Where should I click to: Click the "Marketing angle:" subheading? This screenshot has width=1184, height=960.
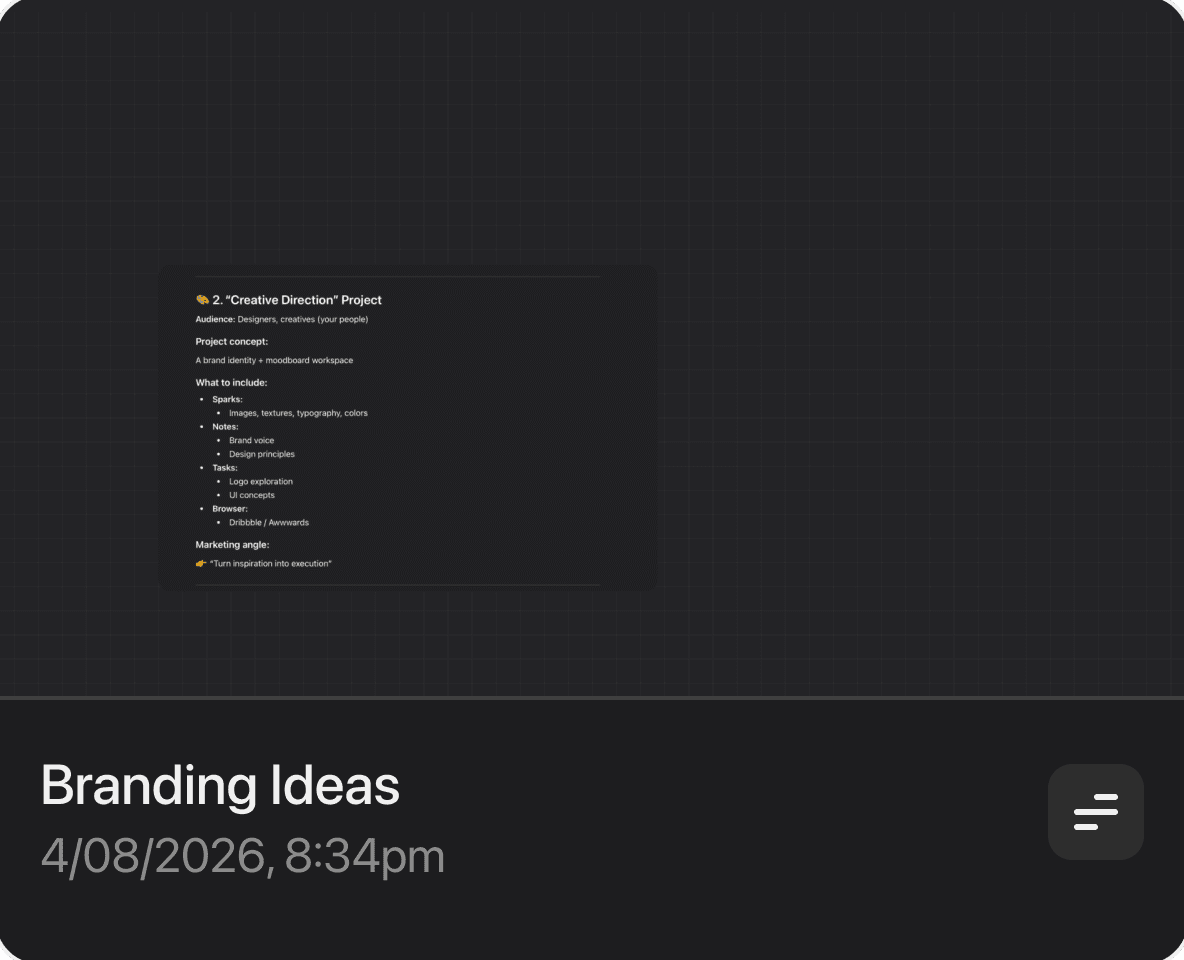[x=232, y=545]
